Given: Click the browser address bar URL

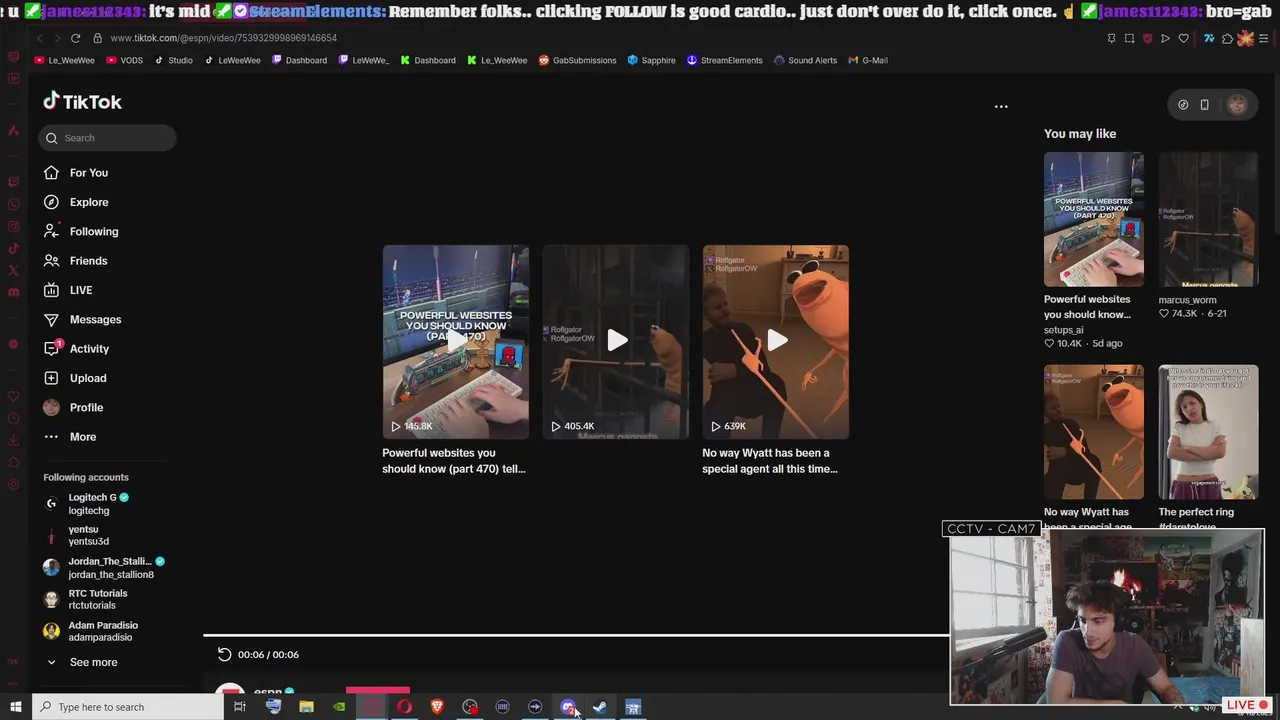Looking at the screenshot, I should 224,38.
